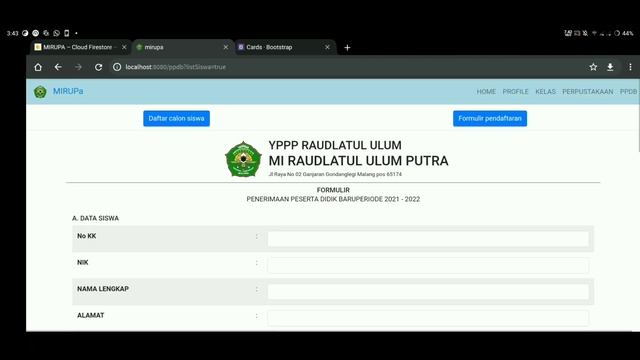Click the WhatsApp notification icon in status bar
640x360 pixels.
56,33
